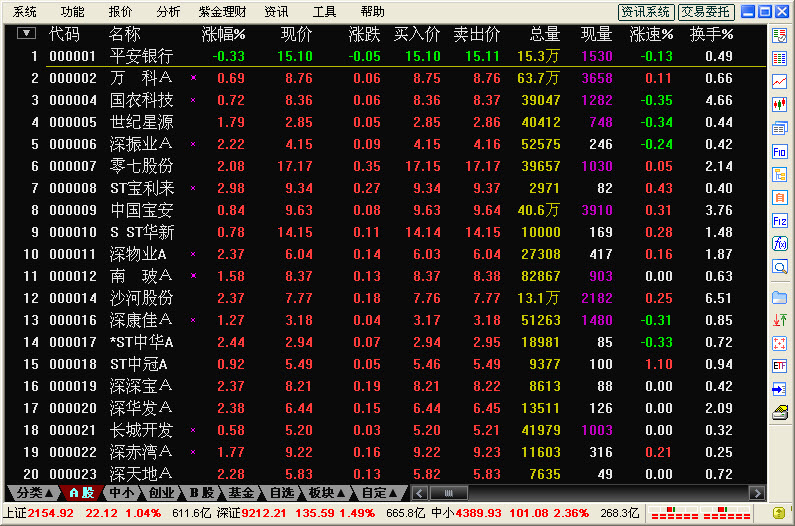
Task: Sort by 换手% column header
Action: point(711,34)
